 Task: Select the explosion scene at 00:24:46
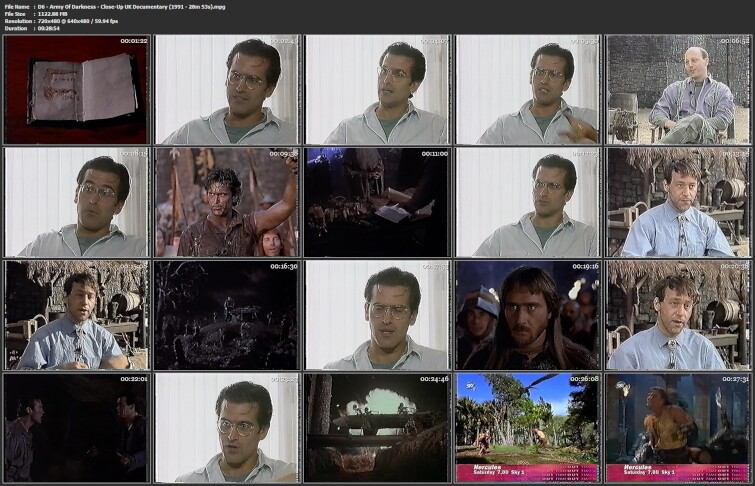378,428
